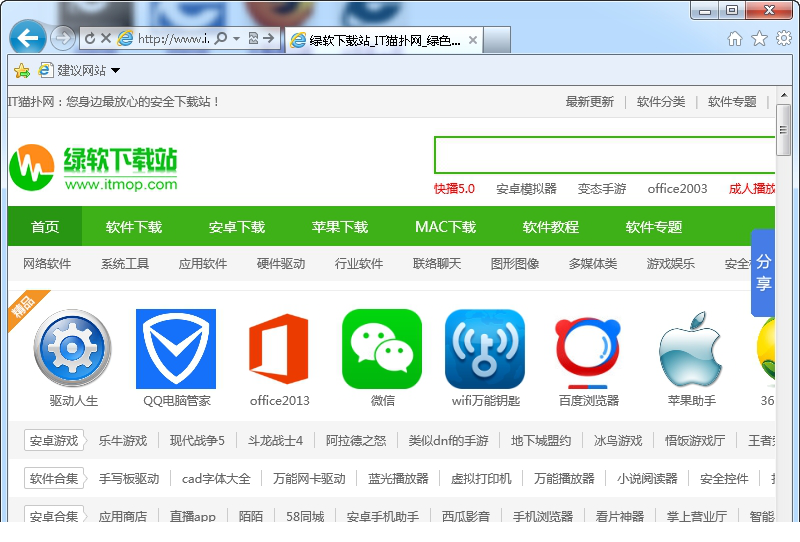The height and width of the screenshot is (542, 800).
Task: Click the 绿软下载站 site logo
Action: [x=93, y=167]
